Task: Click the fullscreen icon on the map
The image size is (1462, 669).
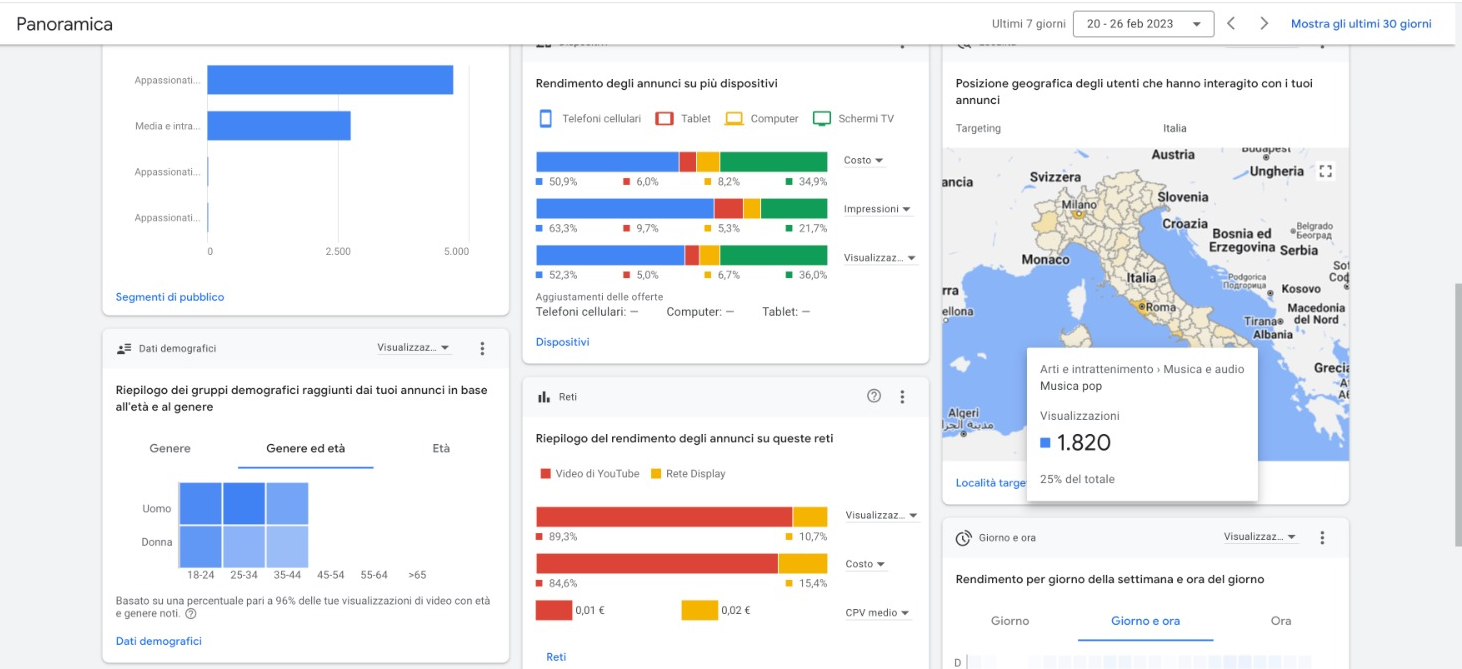Action: pyautogui.click(x=1325, y=172)
